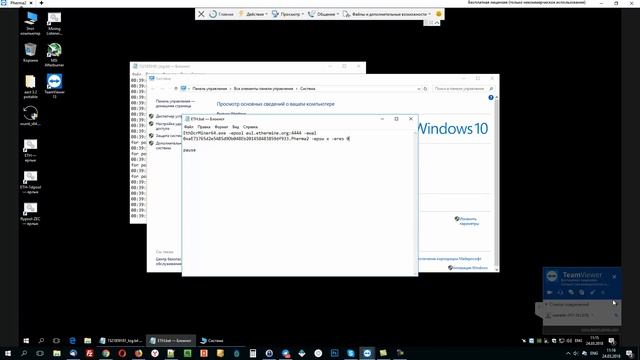This screenshot has height=360, width=640.
Task: Click the 'Панель управления' breadcrumb in Система window
Action: [x=210, y=89]
